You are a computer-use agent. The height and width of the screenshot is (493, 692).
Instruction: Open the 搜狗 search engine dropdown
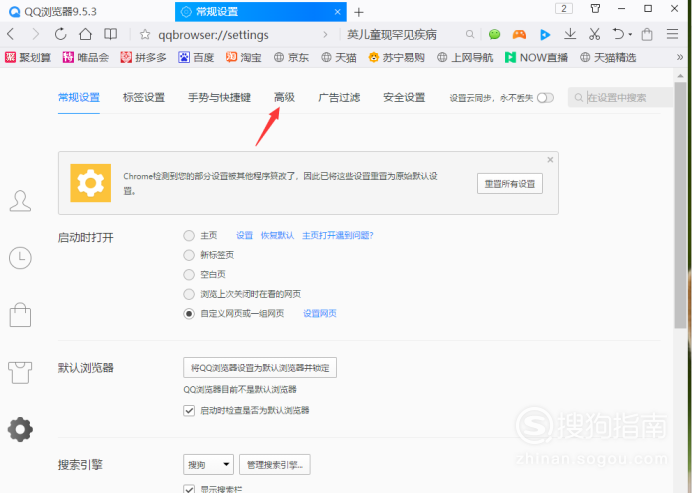[208, 465]
